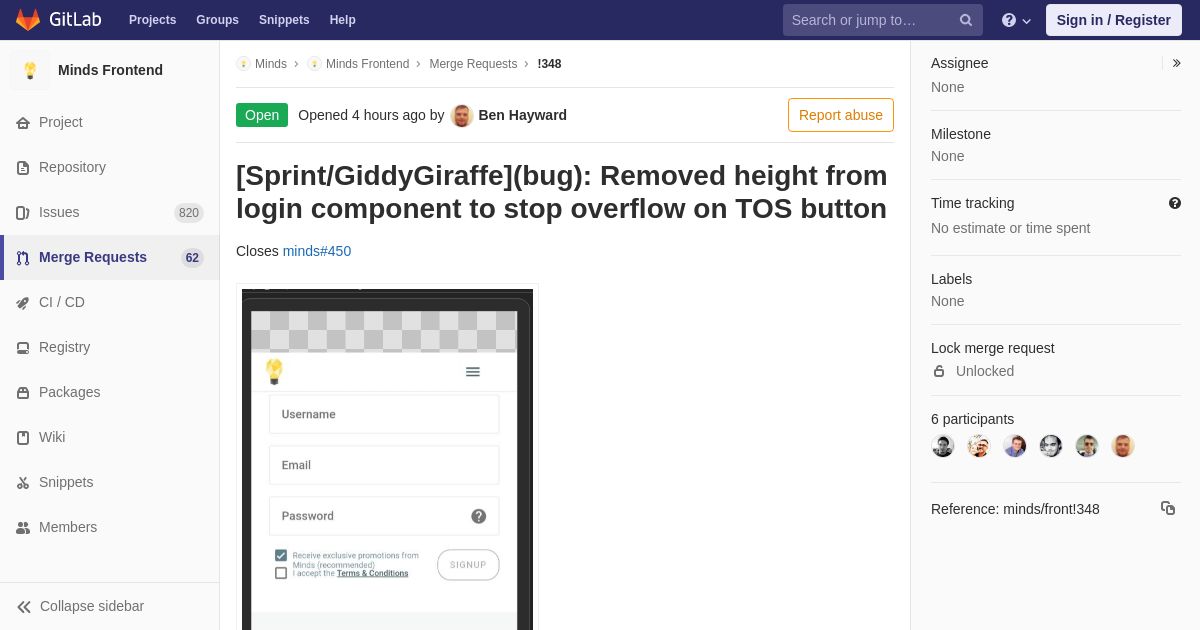
Task: Click the Project sidebar label
Action: point(61,122)
